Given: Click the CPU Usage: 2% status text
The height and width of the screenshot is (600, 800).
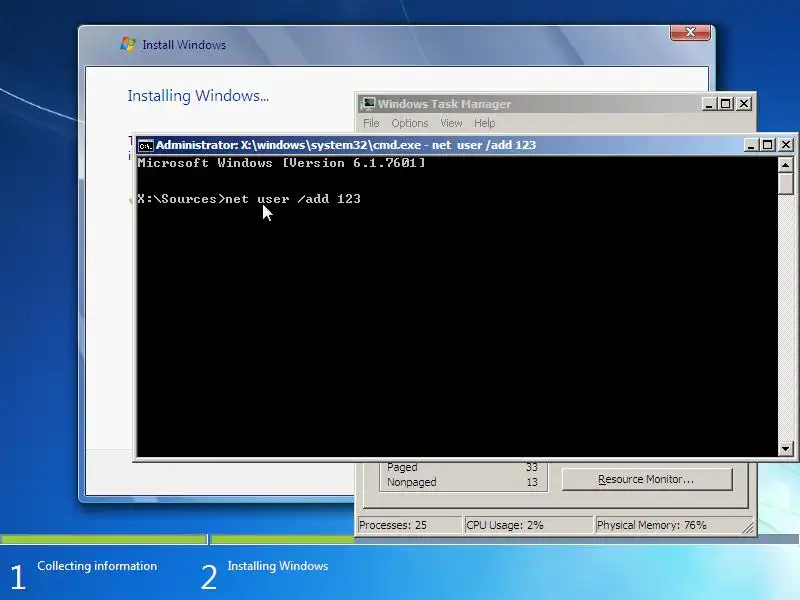Looking at the screenshot, I should coord(505,526).
